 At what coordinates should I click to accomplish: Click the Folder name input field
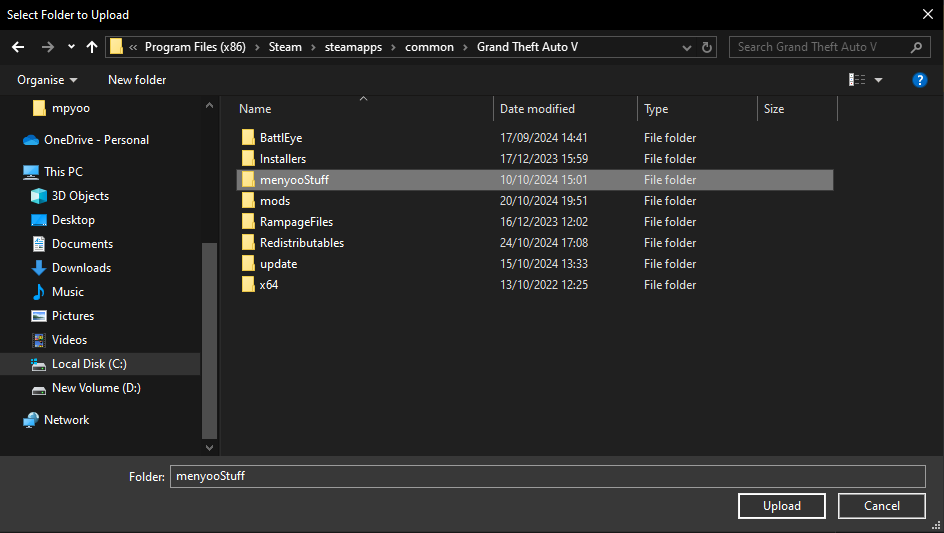548,476
